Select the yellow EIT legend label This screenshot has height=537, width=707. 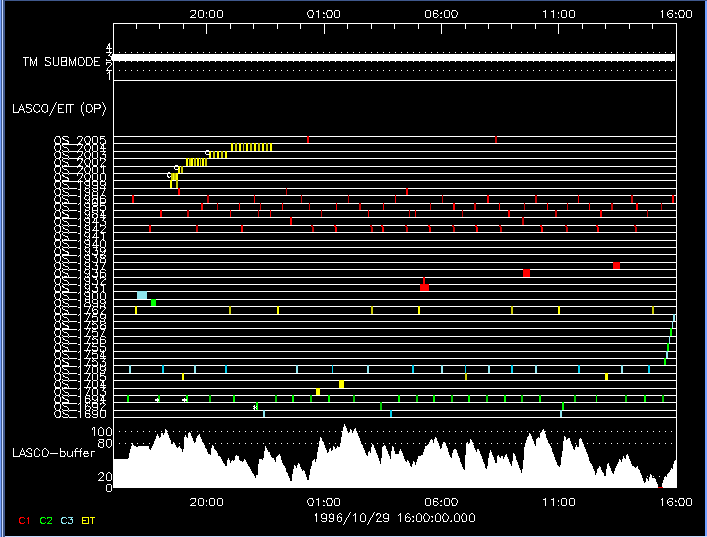click(88, 521)
